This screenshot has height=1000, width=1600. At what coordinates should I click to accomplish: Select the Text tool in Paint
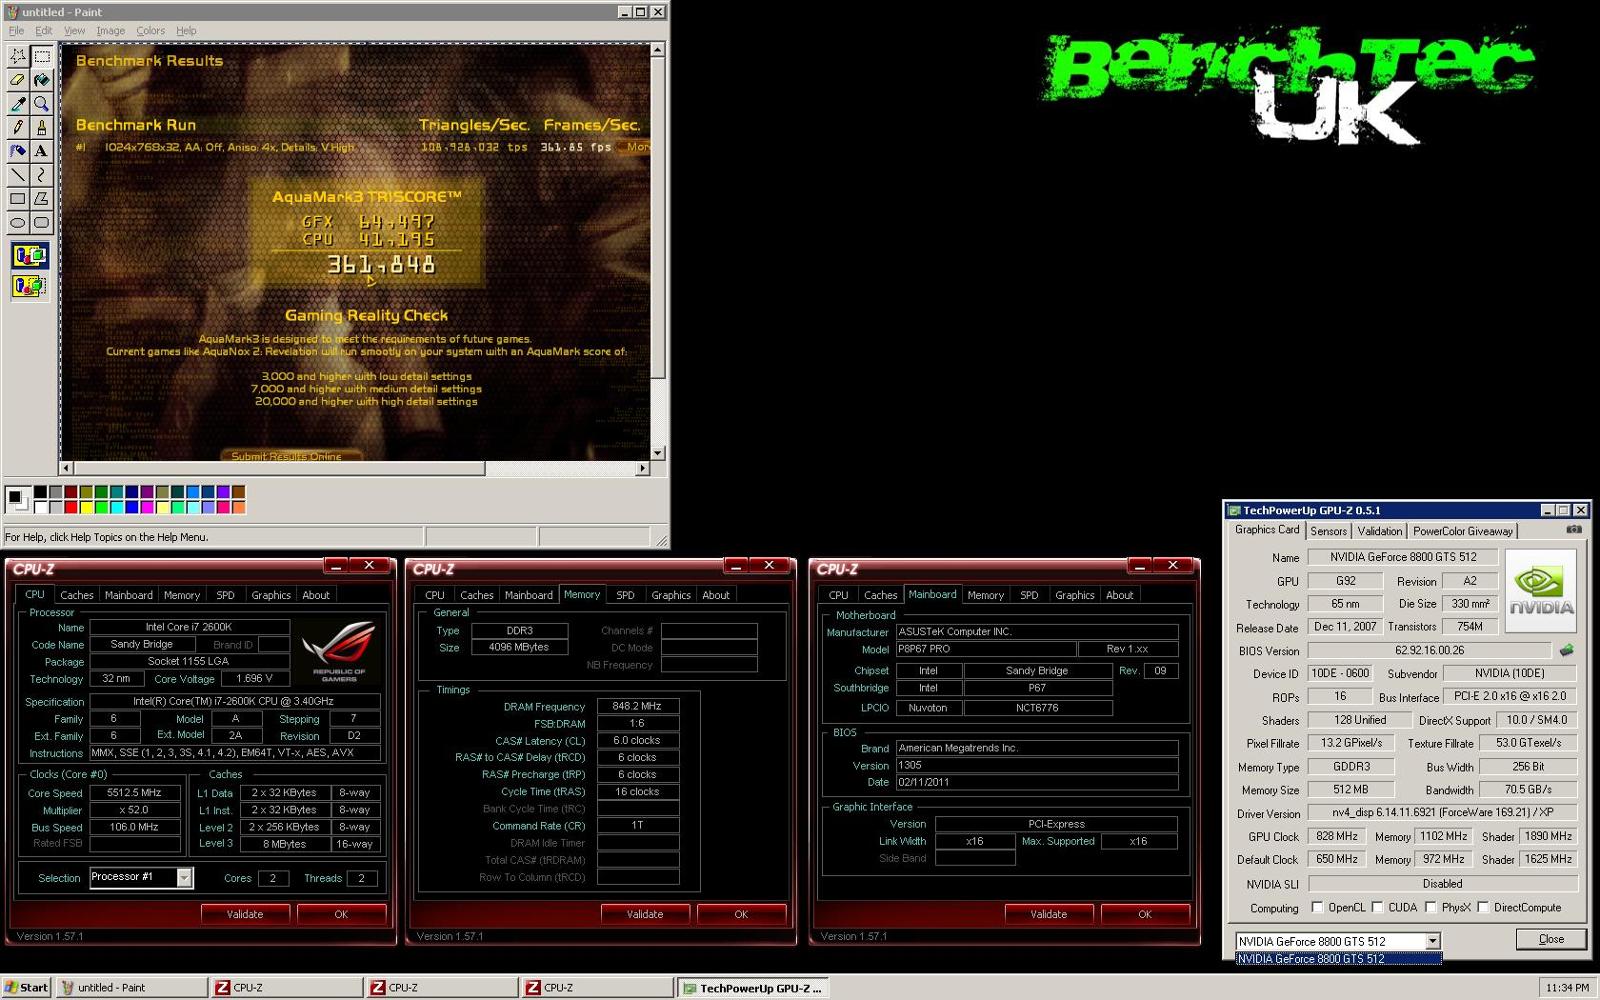(x=41, y=151)
